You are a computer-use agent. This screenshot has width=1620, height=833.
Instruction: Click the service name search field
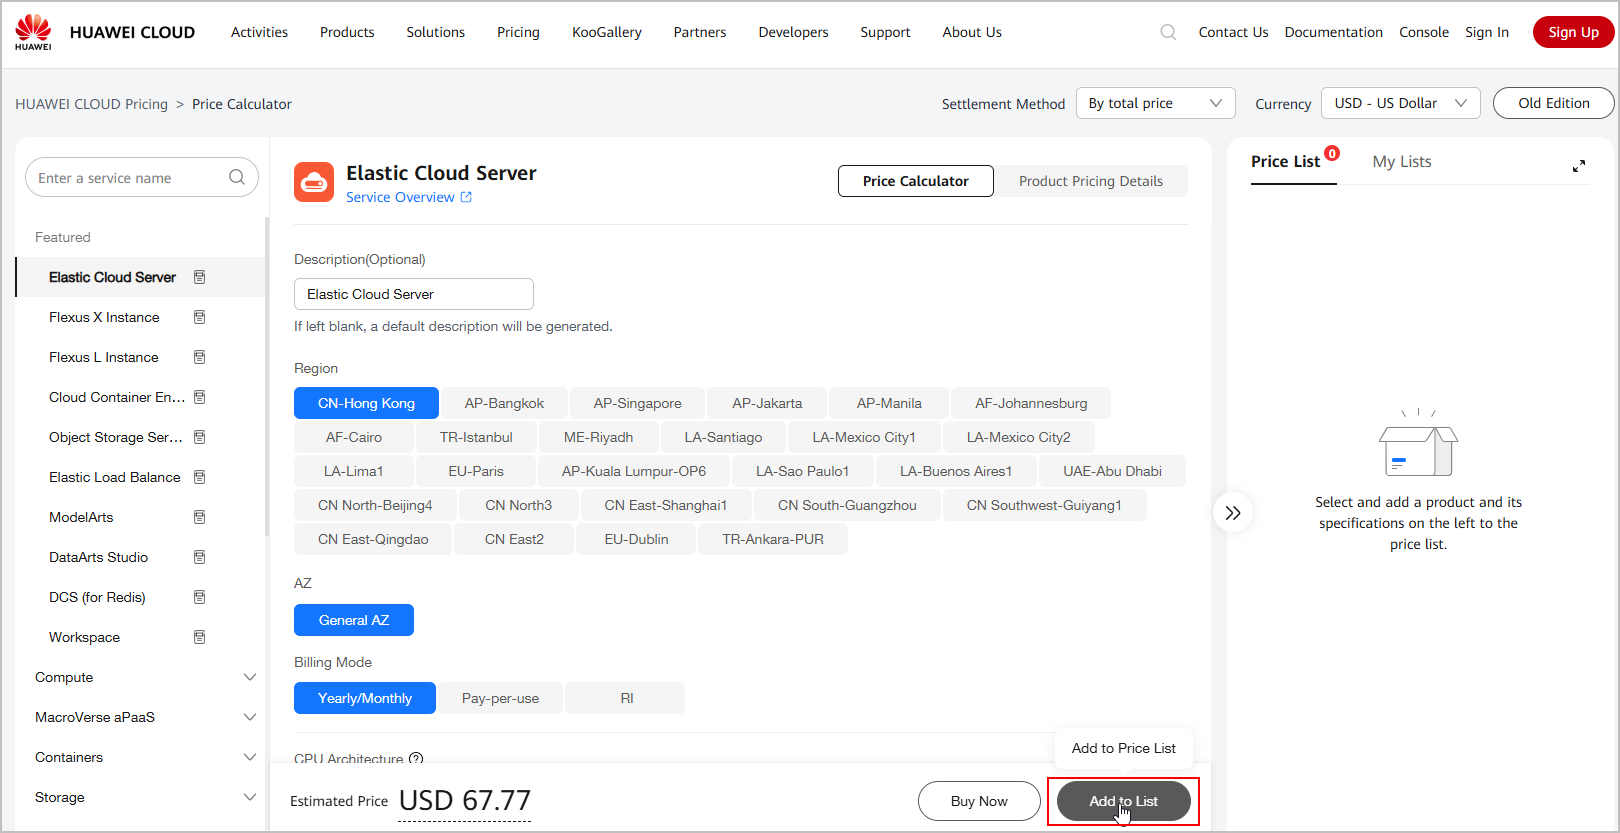[128, 178]
